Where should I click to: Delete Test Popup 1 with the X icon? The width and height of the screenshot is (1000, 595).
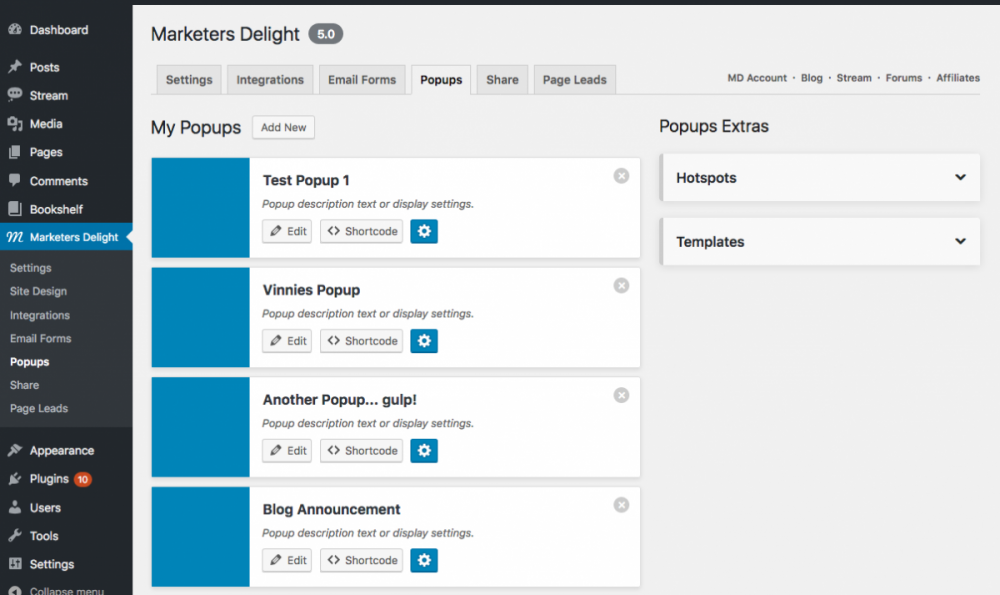pyautogui.click(x=621, y=175)
